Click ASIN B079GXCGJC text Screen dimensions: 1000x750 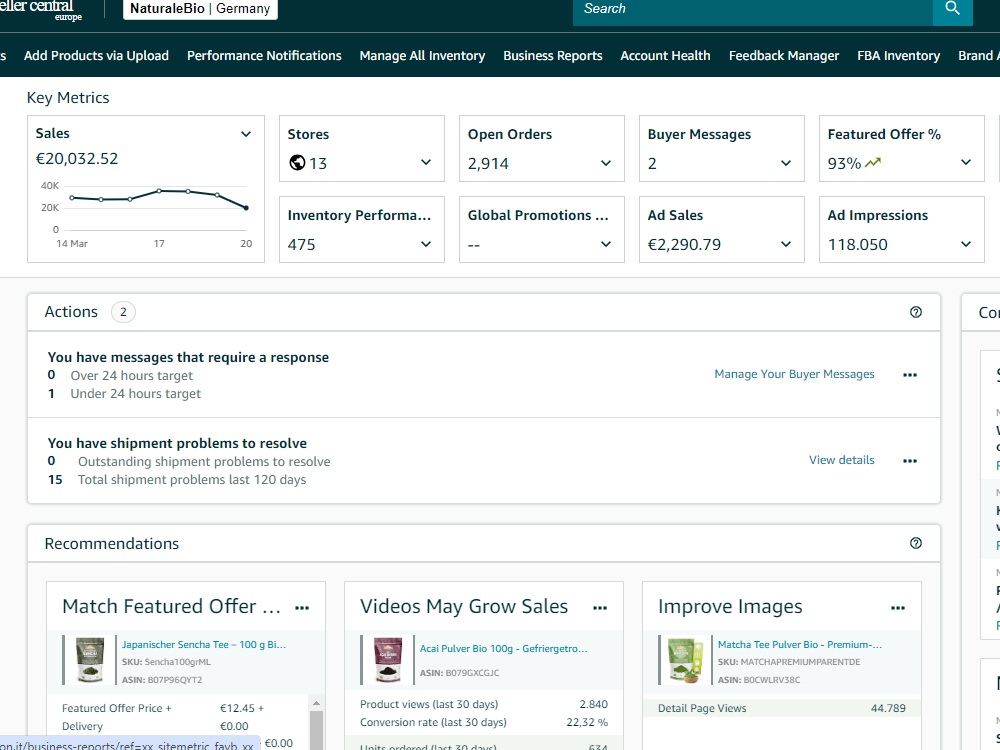[460, 673]
